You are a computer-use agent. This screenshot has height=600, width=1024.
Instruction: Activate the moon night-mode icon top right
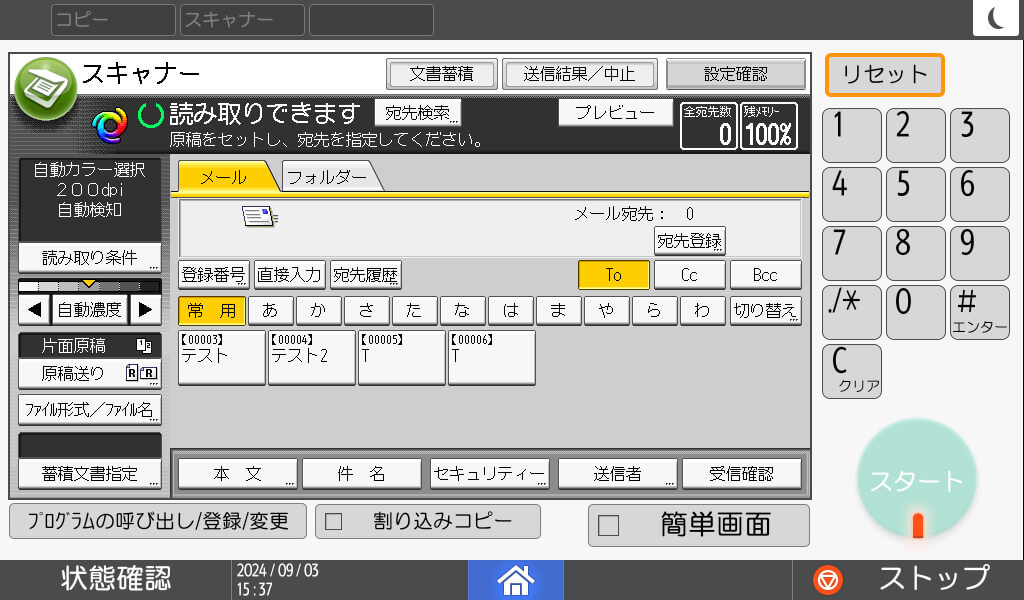tap(996, 18)
